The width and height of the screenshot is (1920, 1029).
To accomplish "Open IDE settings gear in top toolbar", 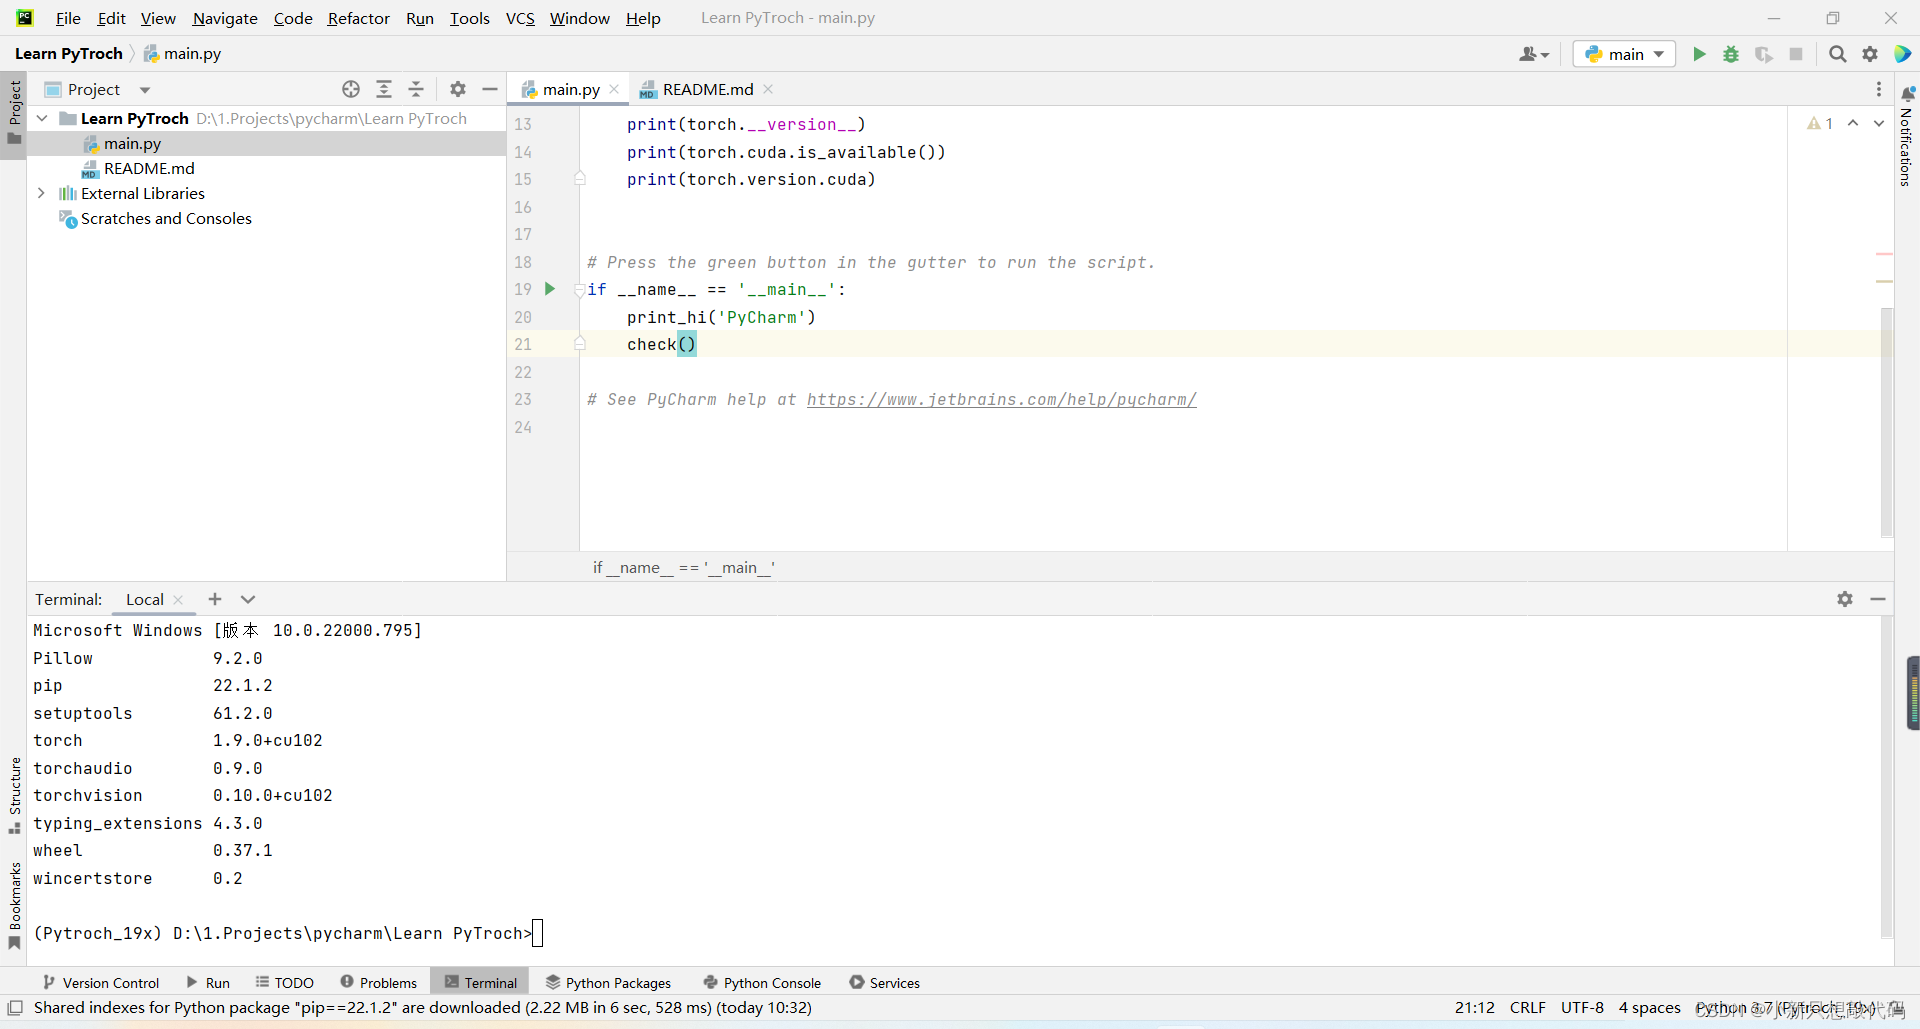I will 1870,54.
